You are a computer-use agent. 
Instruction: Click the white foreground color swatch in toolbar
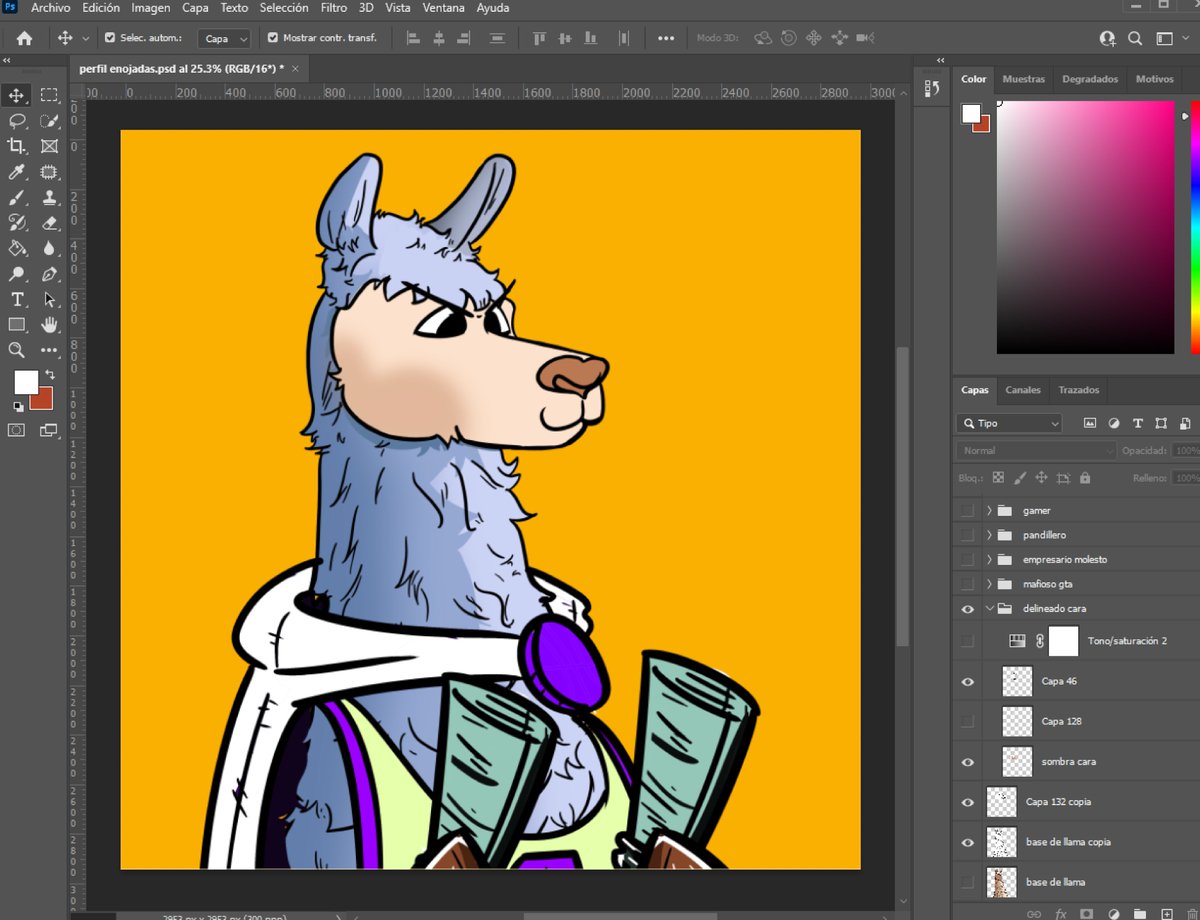(x=24, y=380)
